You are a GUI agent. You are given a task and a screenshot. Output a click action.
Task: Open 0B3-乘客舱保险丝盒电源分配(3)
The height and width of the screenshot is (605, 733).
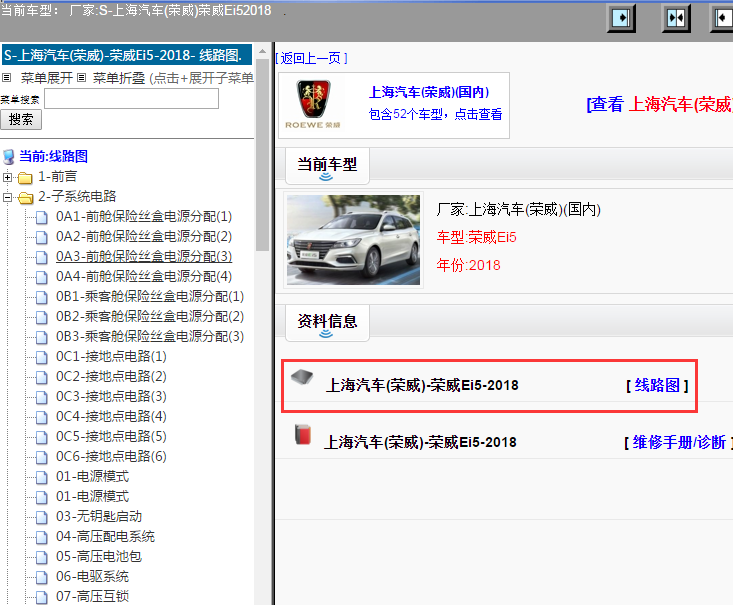(150, 337)
